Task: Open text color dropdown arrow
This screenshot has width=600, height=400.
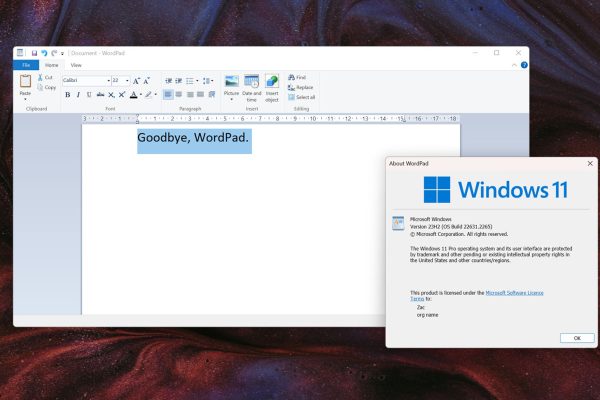Action: [x=140, y=95]
